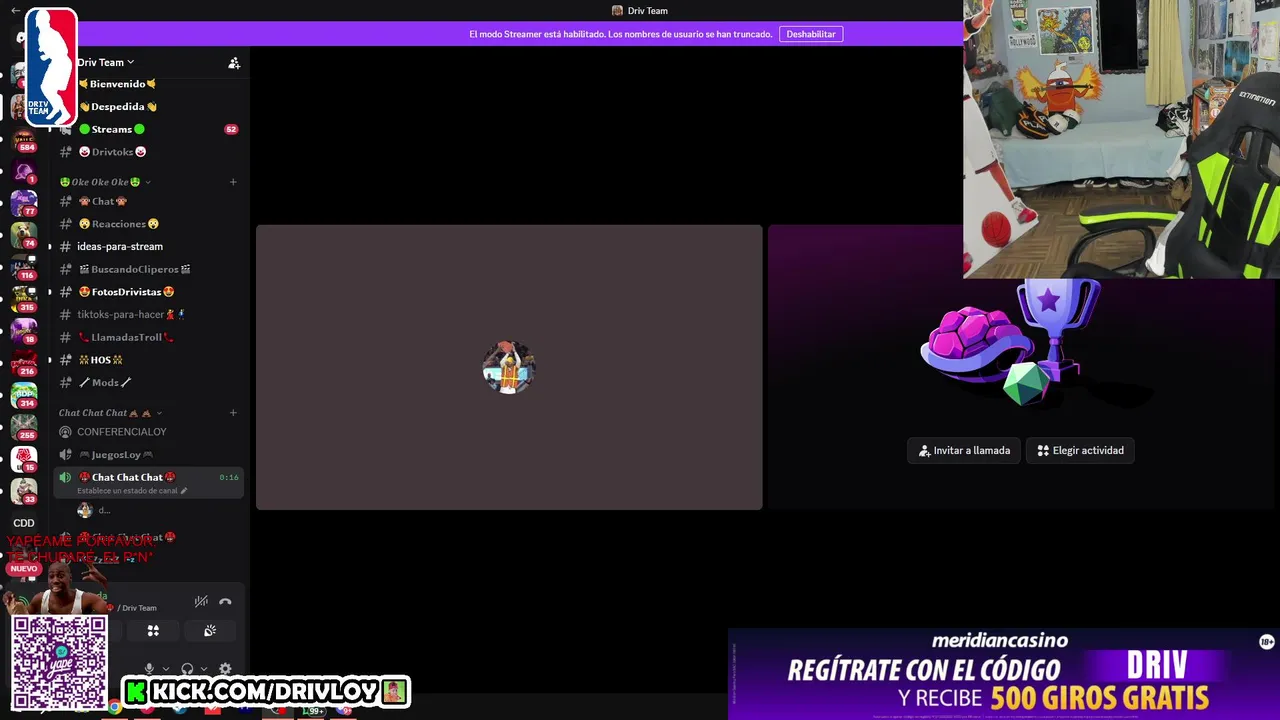
Task: Add a channel to Chat Chat Chat category
Action: pyautogui.click(x=233, y=413)
